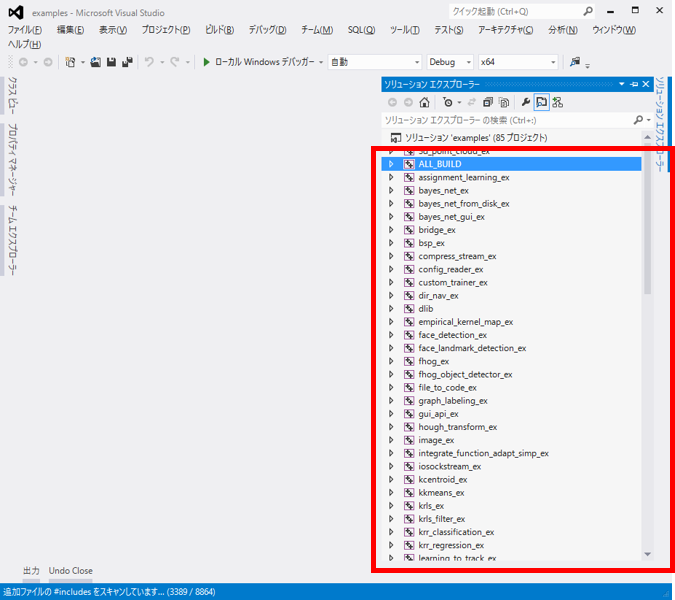675x600 pixels.
Task: Click the Open File toolbar icon
Action: [96, 62]
